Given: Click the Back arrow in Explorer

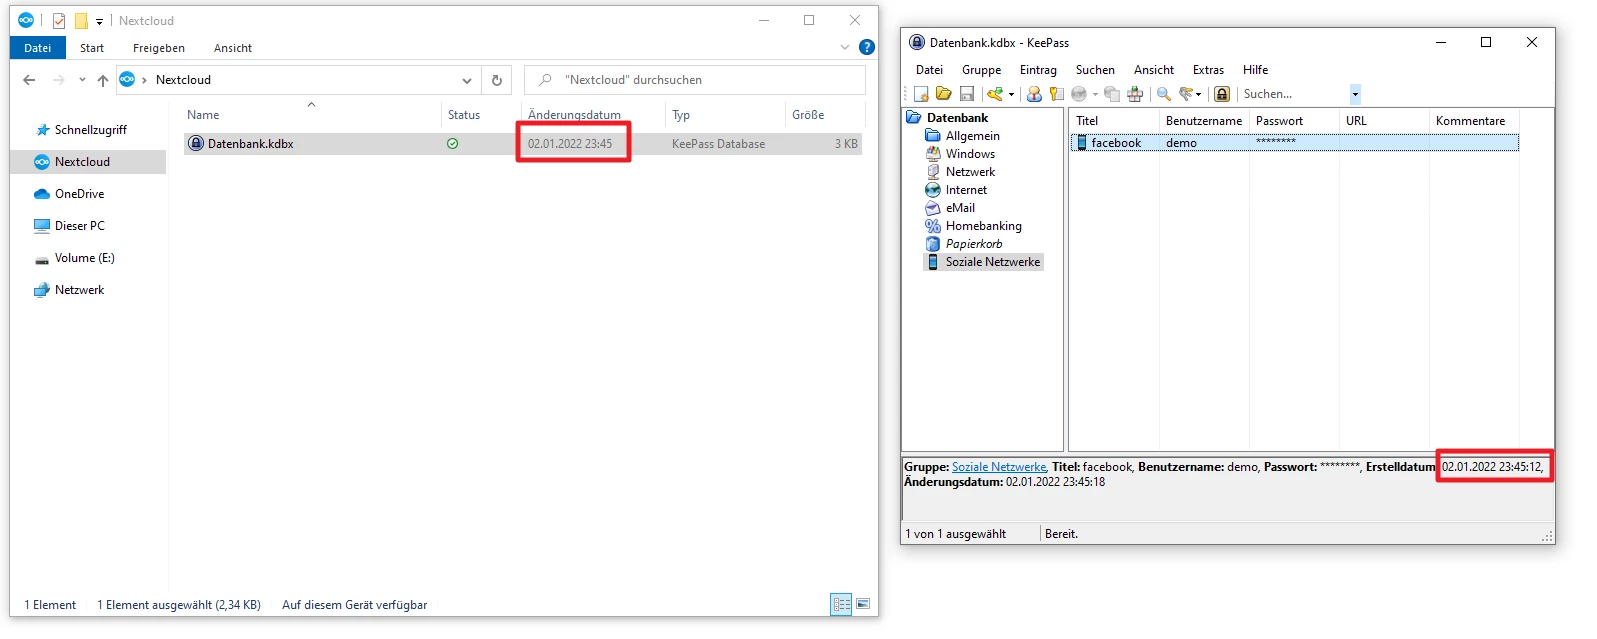Looking at the screenshot, I should 29,80.
